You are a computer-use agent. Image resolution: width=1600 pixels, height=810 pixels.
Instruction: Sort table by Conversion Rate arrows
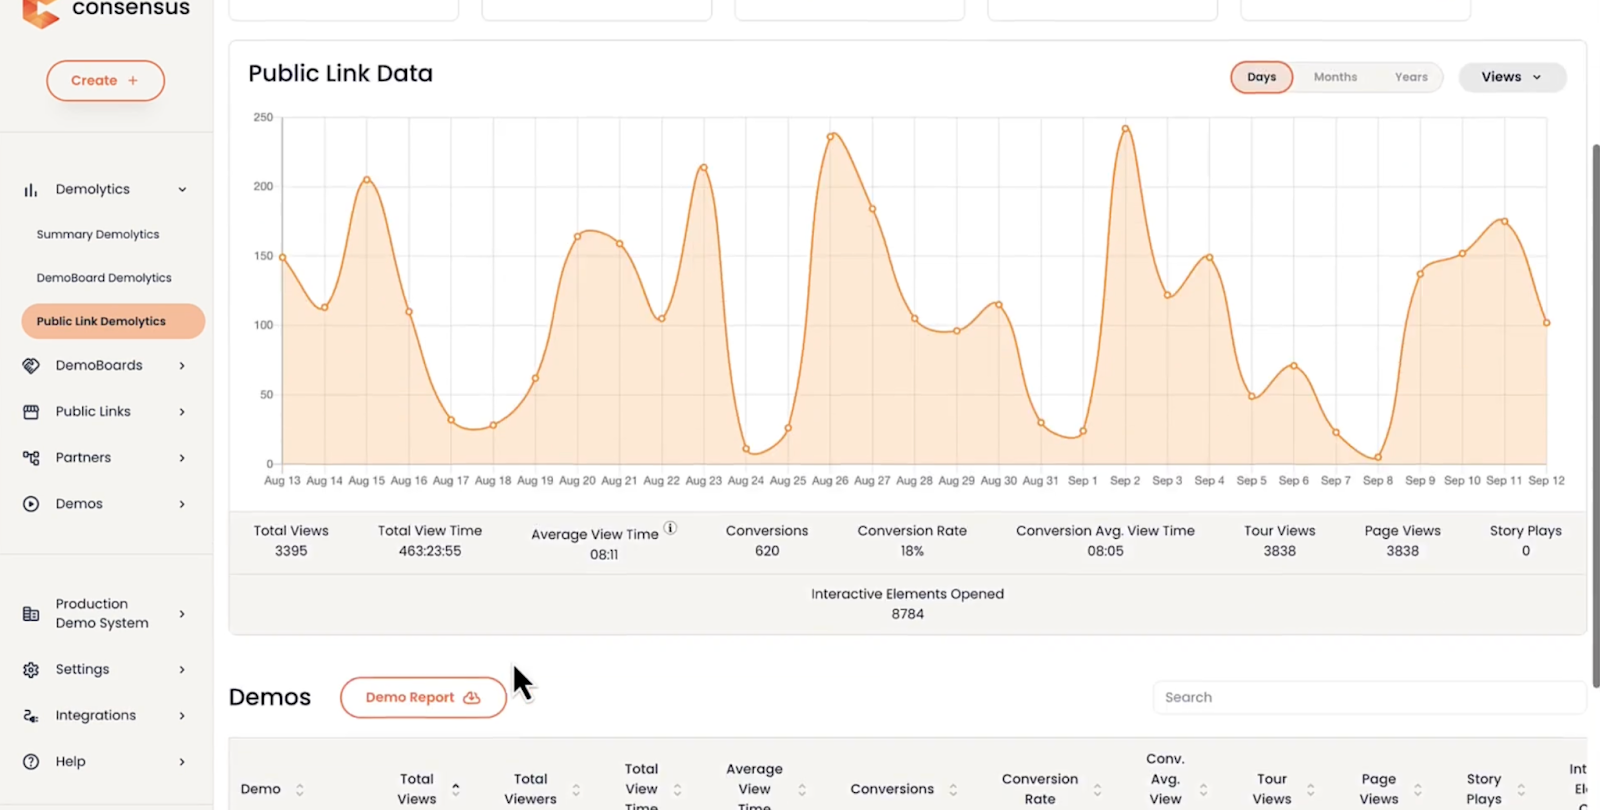[1097, 790]
